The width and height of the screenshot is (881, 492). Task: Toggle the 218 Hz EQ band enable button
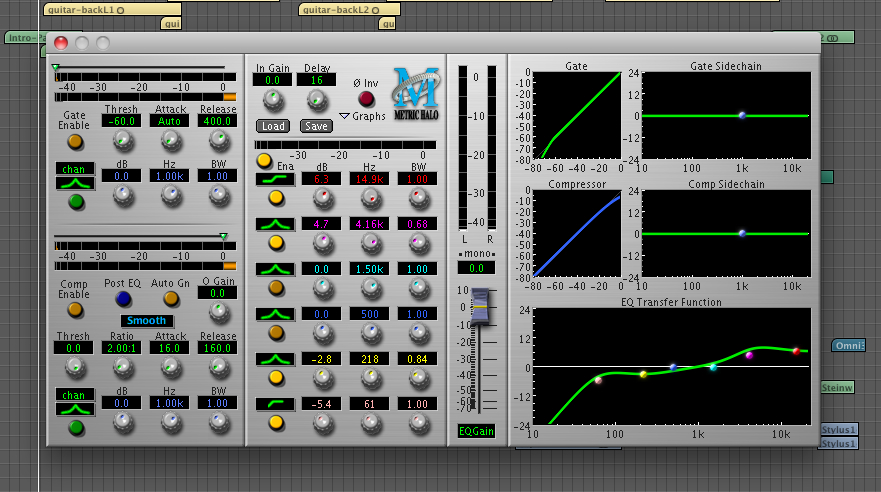pyautogui.click(x=275, y=377)
